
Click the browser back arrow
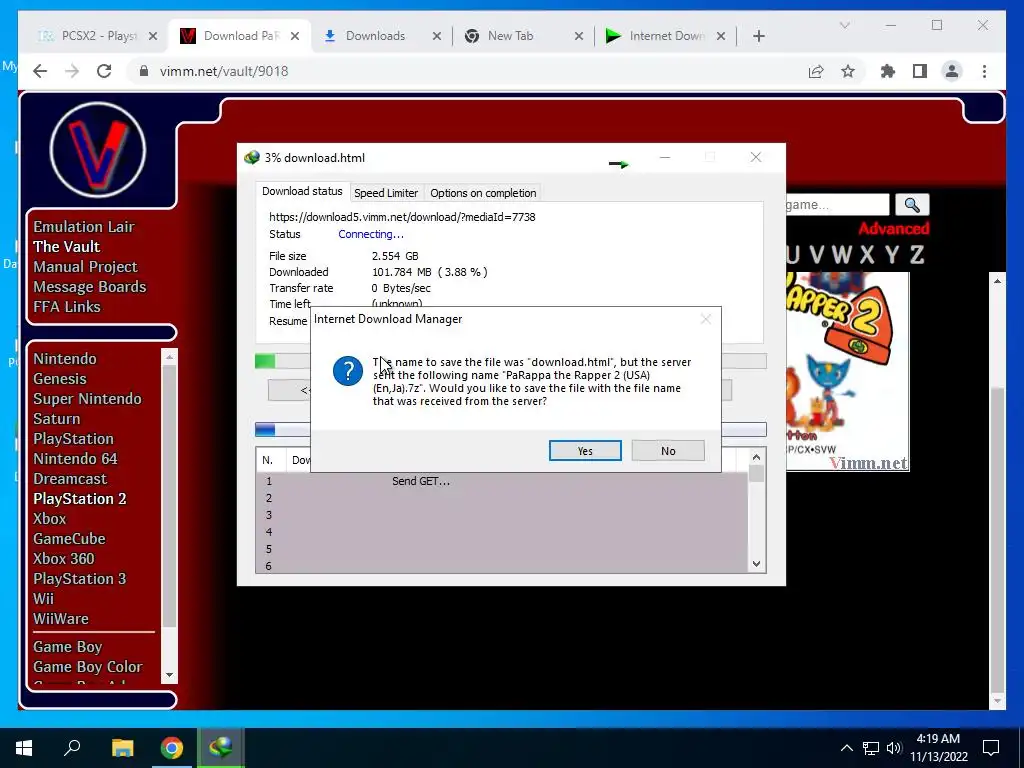pyautogui.click(x=40, y=71)
